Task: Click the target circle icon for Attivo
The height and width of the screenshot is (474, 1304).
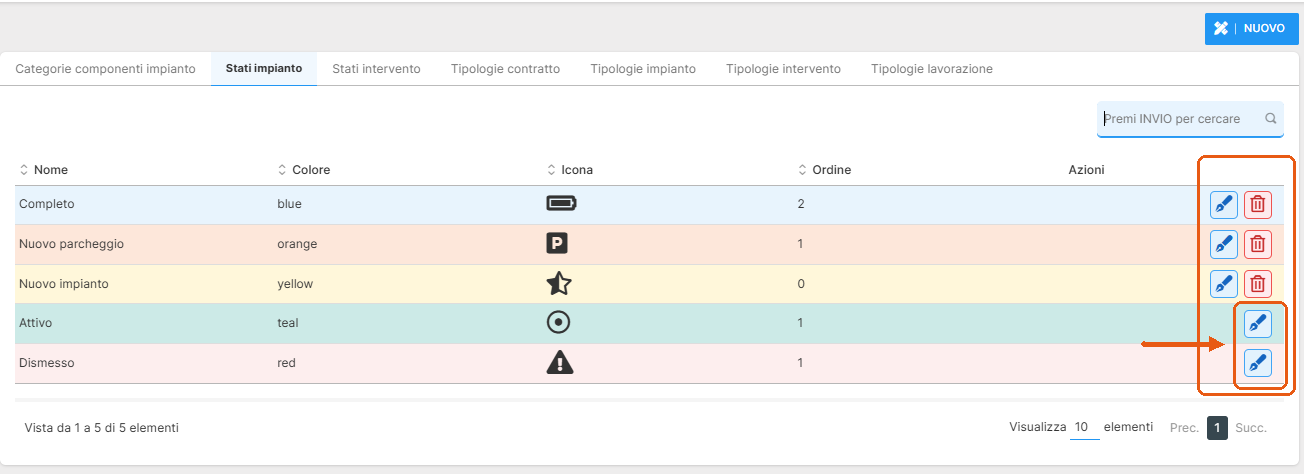Action: (559, 322)
